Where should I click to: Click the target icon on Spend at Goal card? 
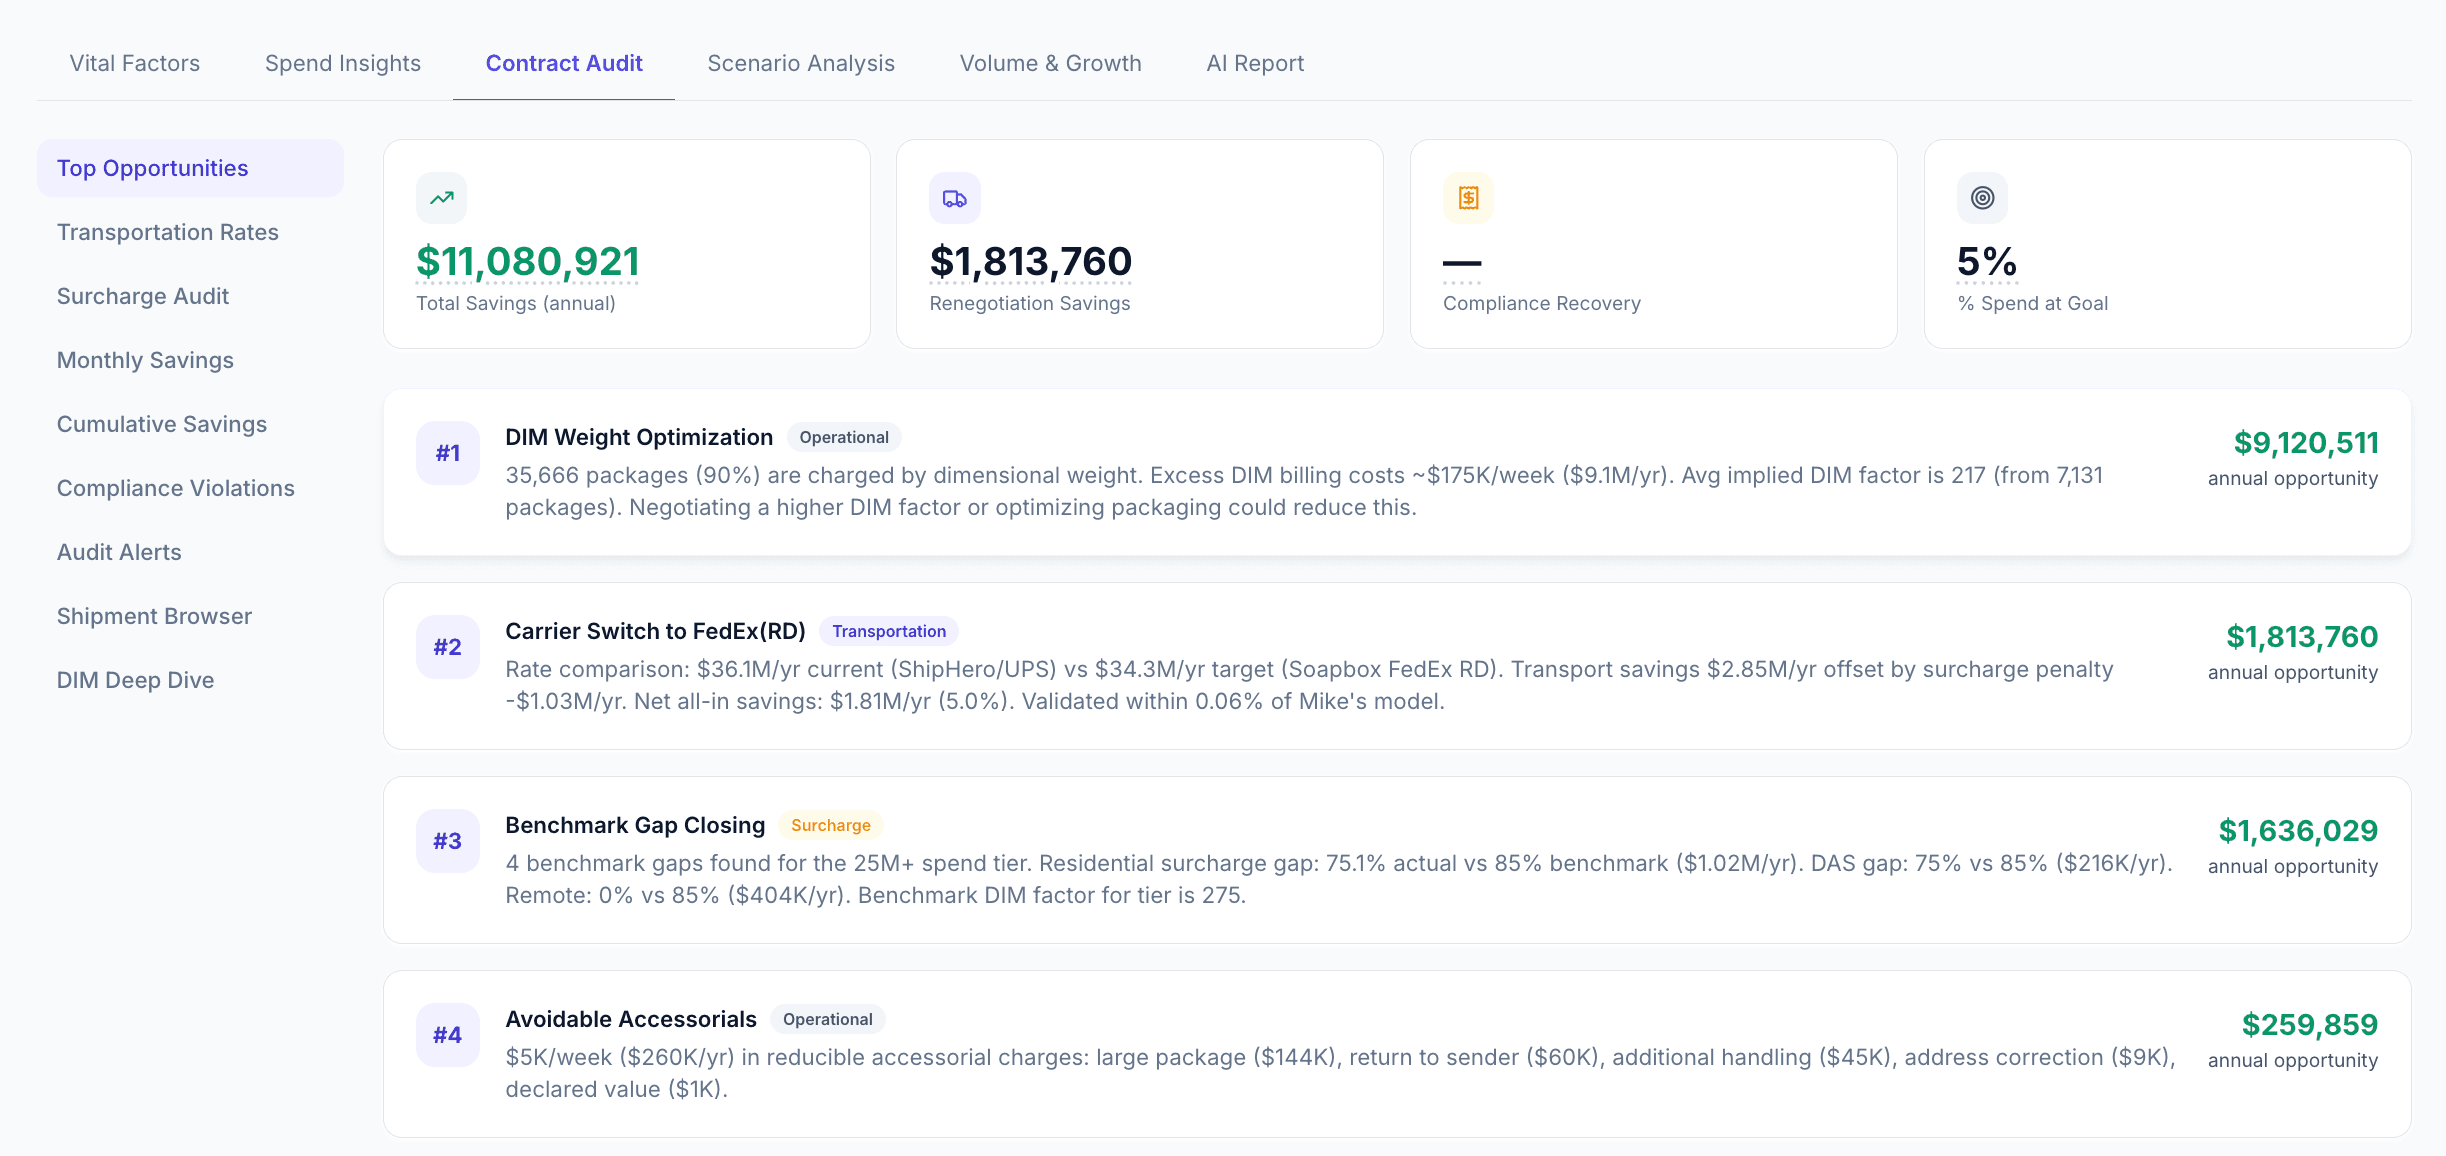(x=1982, y=198)
